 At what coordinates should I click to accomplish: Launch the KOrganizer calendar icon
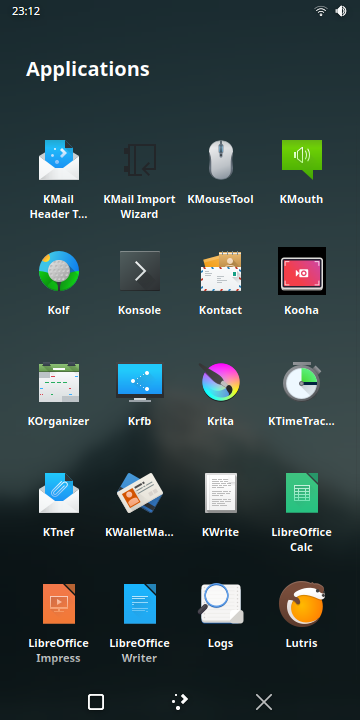59,382
